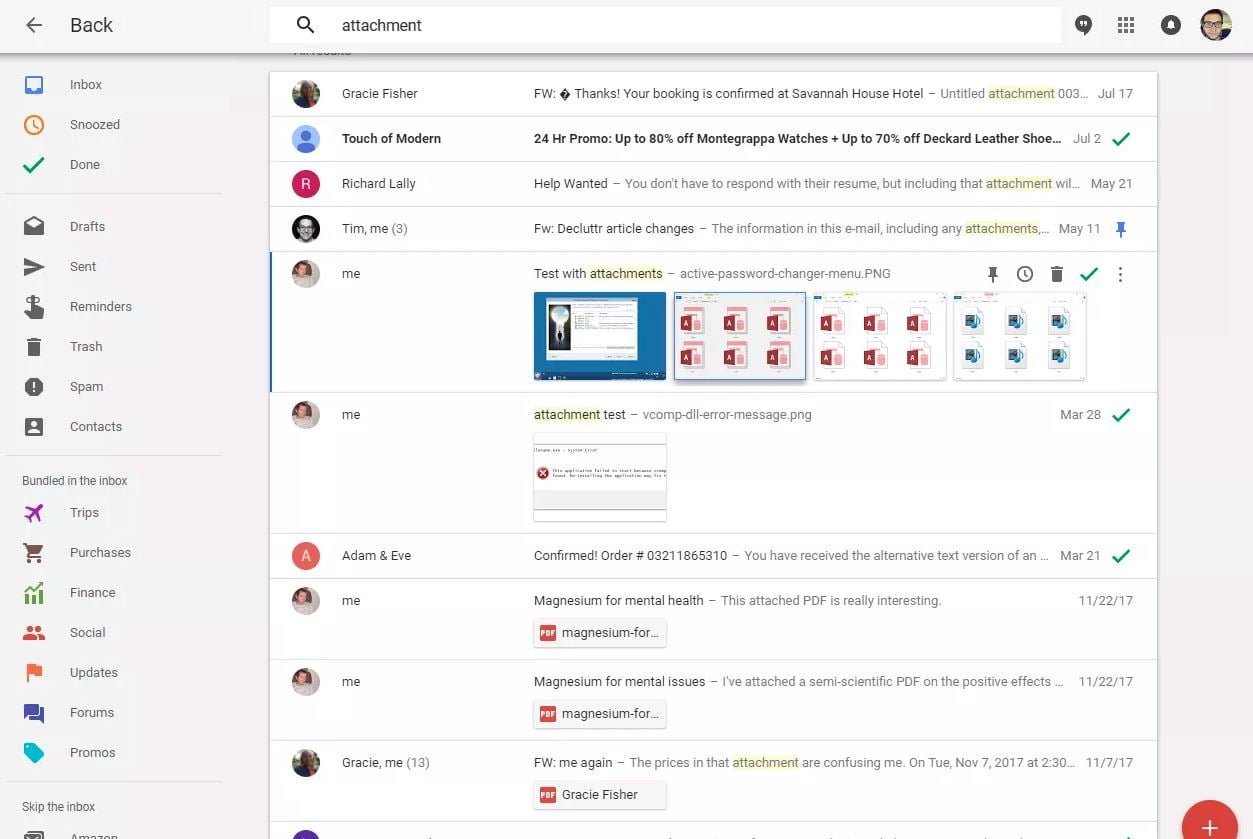
Task: Delete the 'Test with attachments' email
Action: pos(1057,274)
